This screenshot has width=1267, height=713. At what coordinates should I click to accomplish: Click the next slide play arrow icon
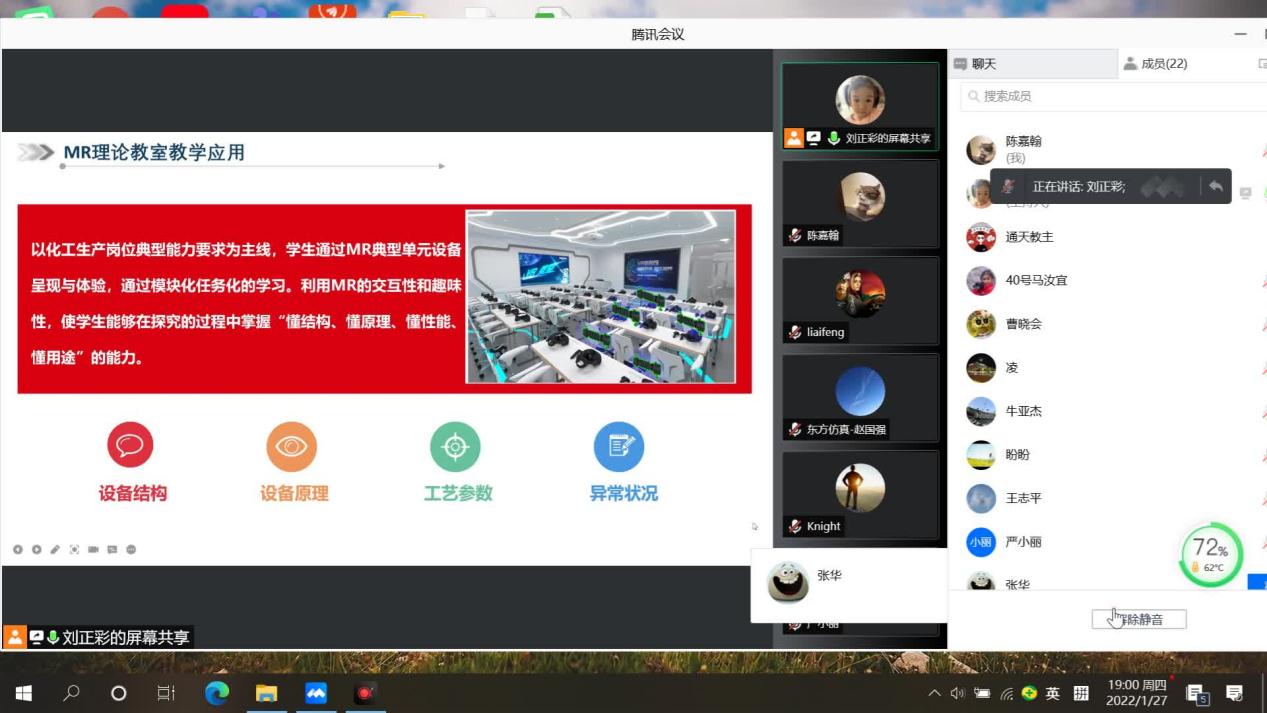coord(37,549)
